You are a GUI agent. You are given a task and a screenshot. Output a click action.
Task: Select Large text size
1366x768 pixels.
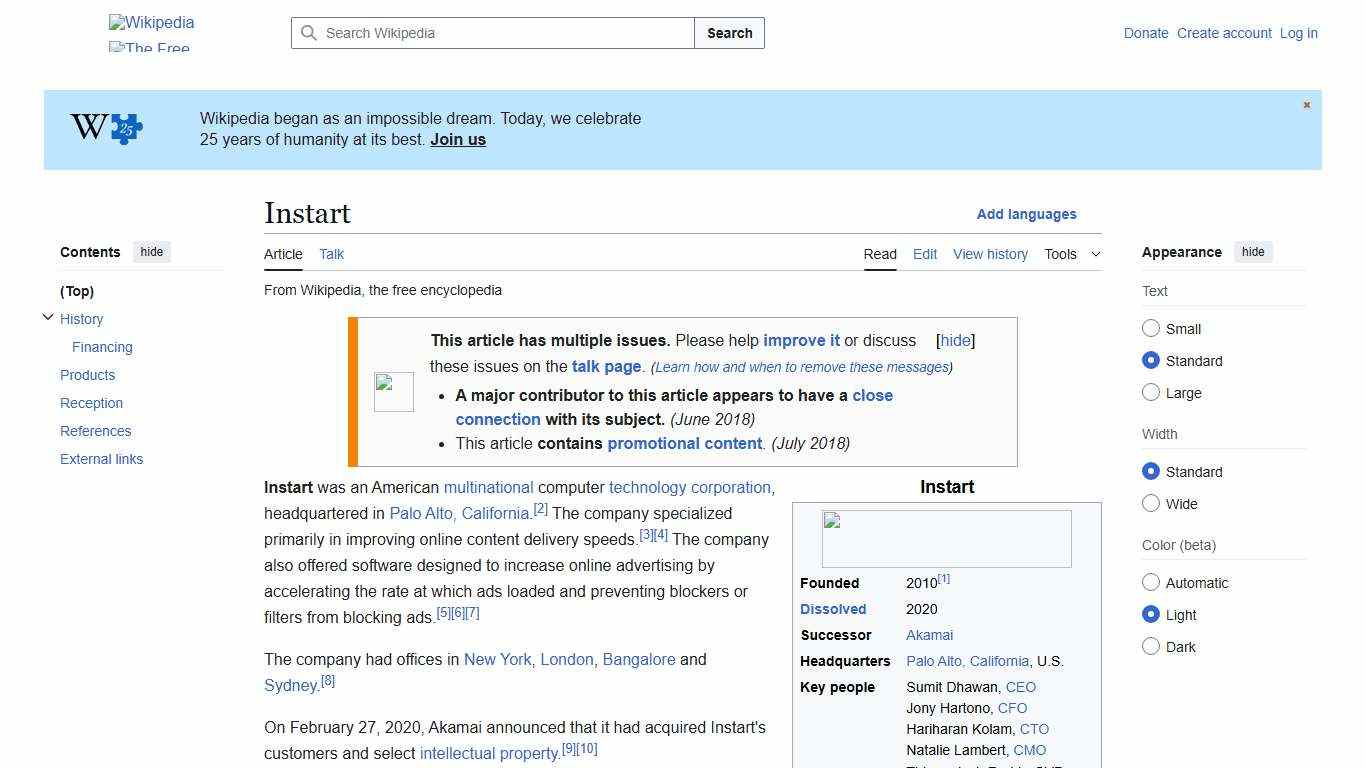coord(1151,392)
